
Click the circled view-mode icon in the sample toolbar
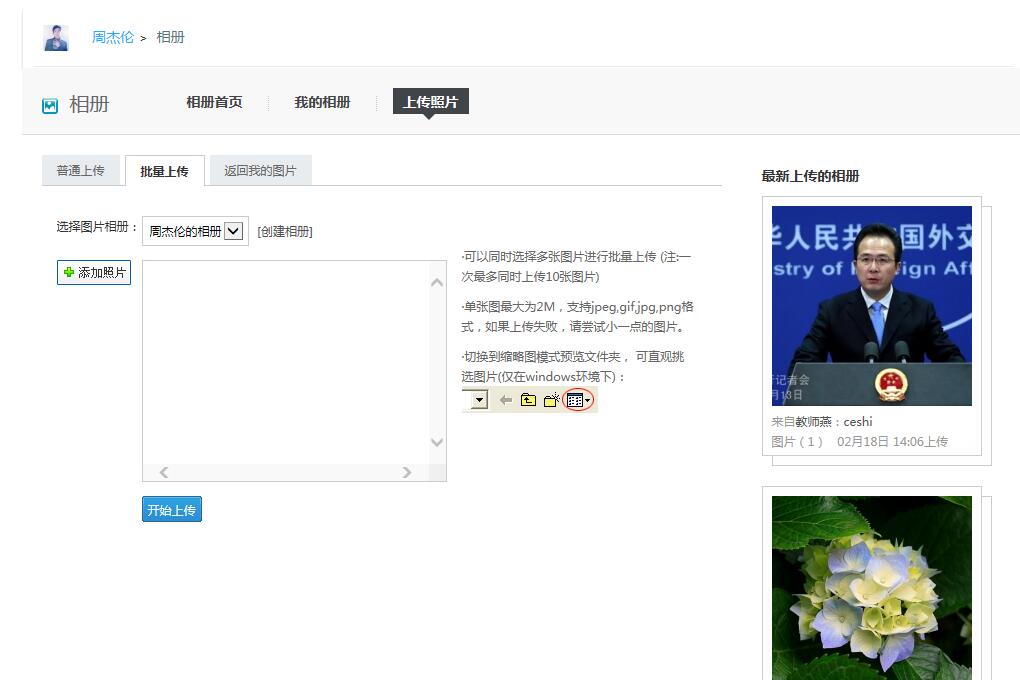coord(578,400)
